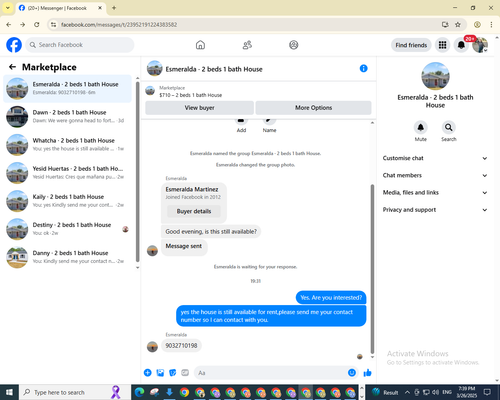Open Destiny - 2 beds 1 bath House chat
The height and width of the screenshot is (400, 500).
68,229
